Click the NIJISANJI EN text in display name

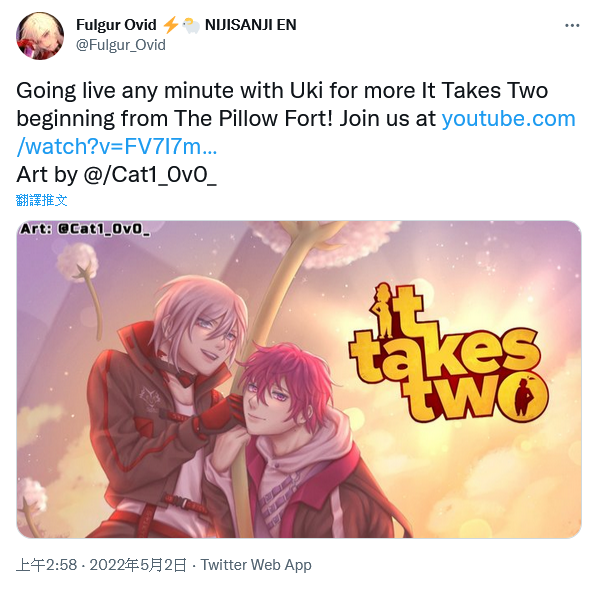pos(251,25)
